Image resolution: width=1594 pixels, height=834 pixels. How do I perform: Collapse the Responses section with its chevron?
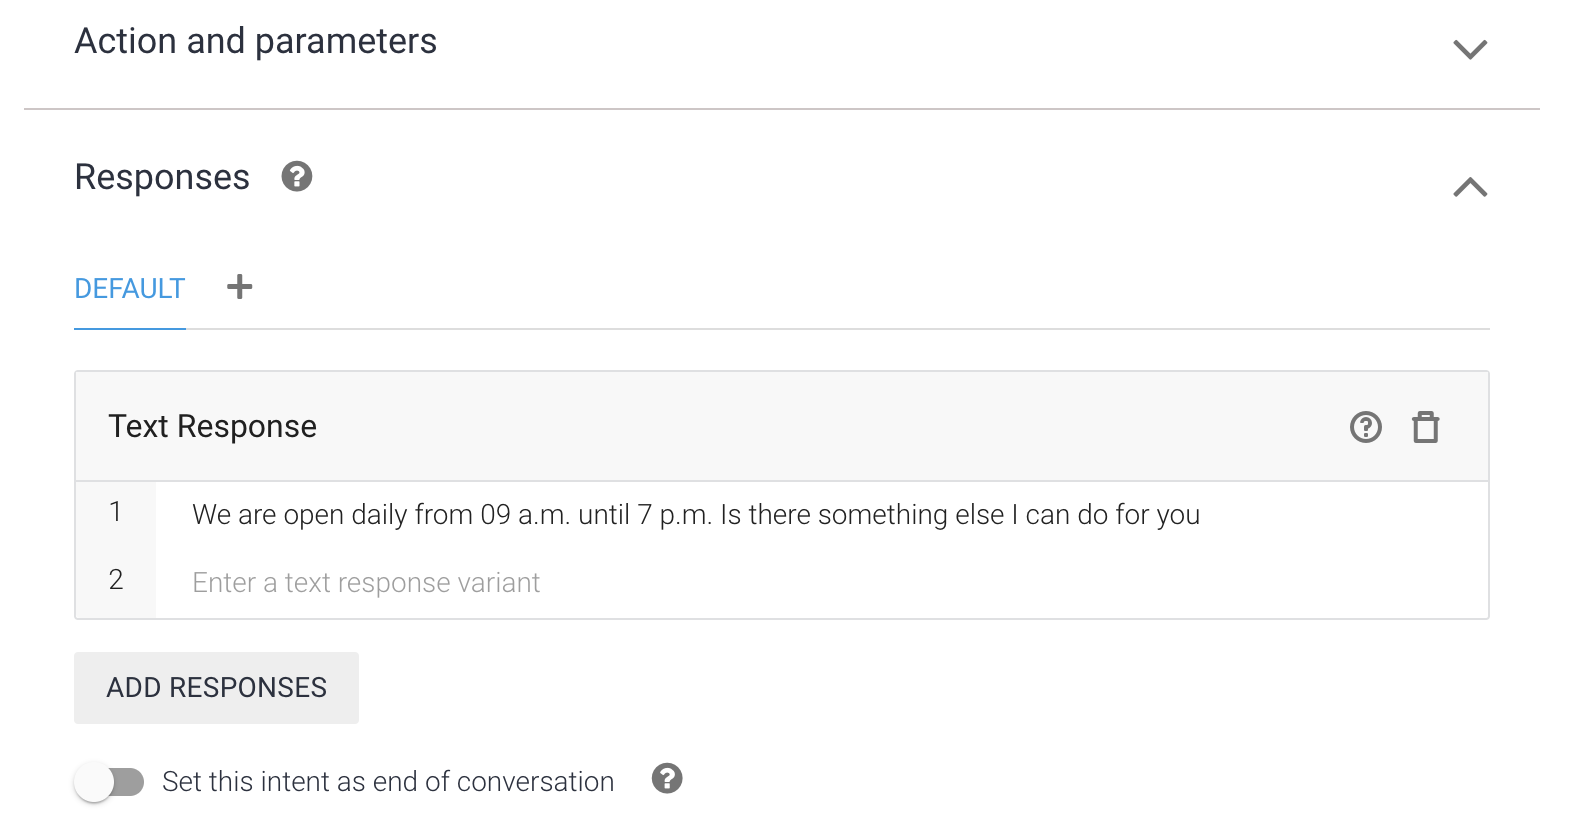(1470, 187)
